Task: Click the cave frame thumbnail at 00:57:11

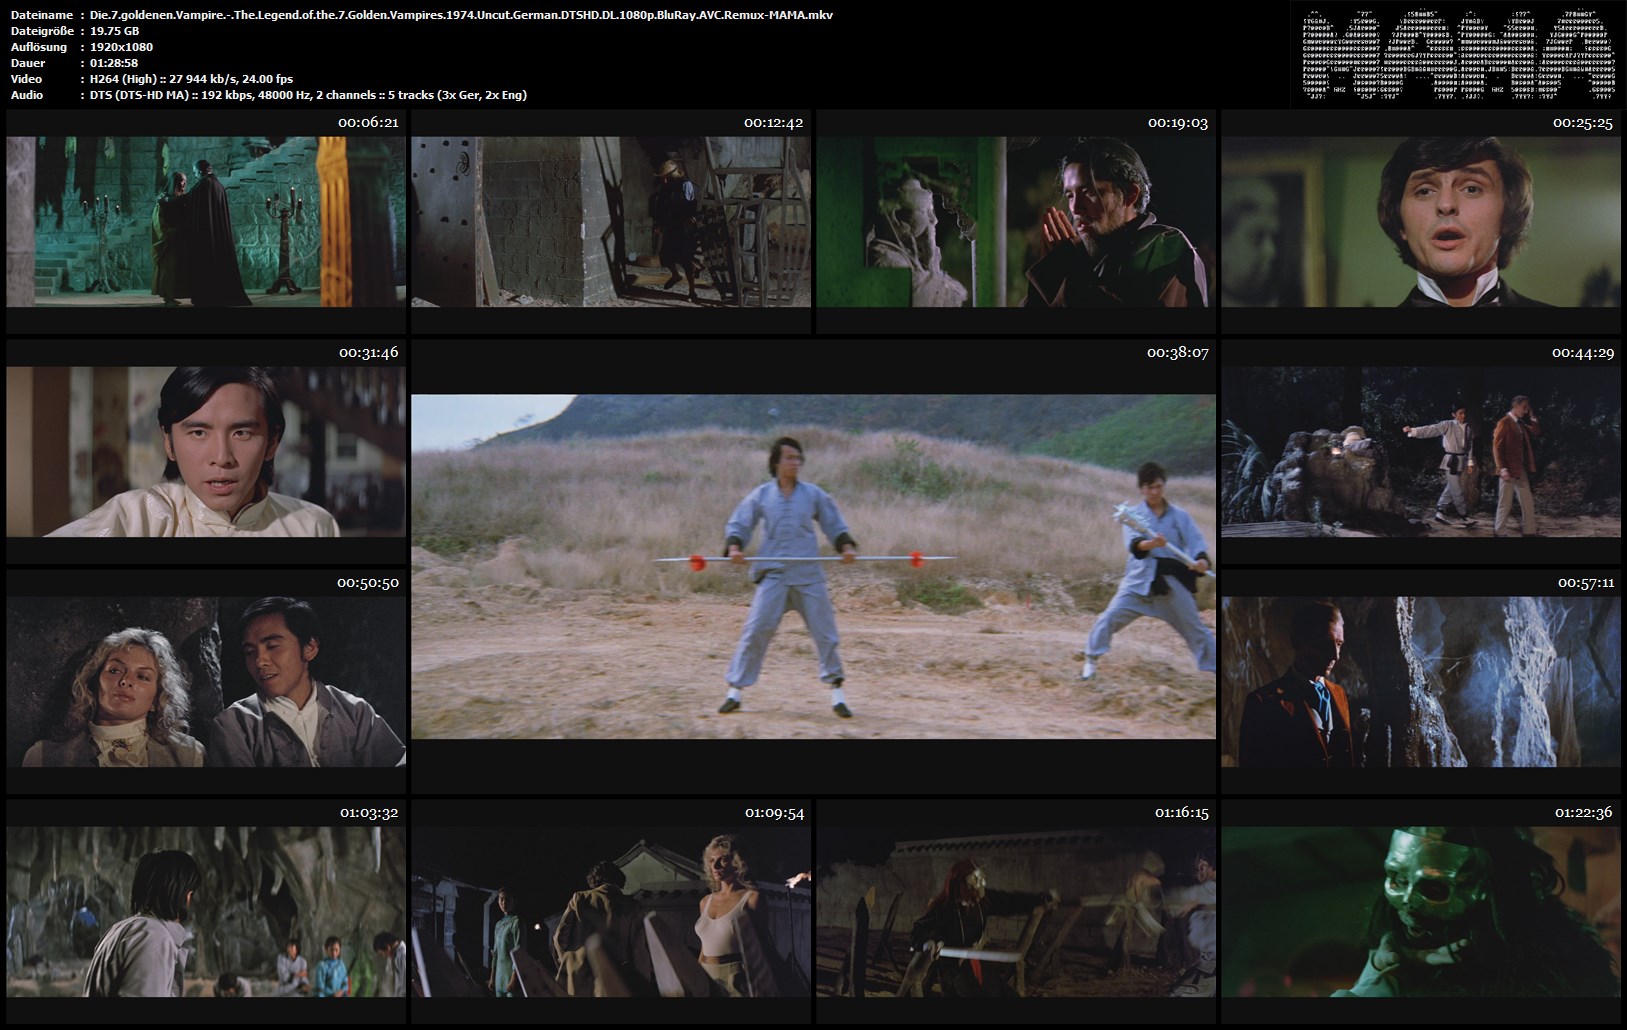Action: 1421,682
